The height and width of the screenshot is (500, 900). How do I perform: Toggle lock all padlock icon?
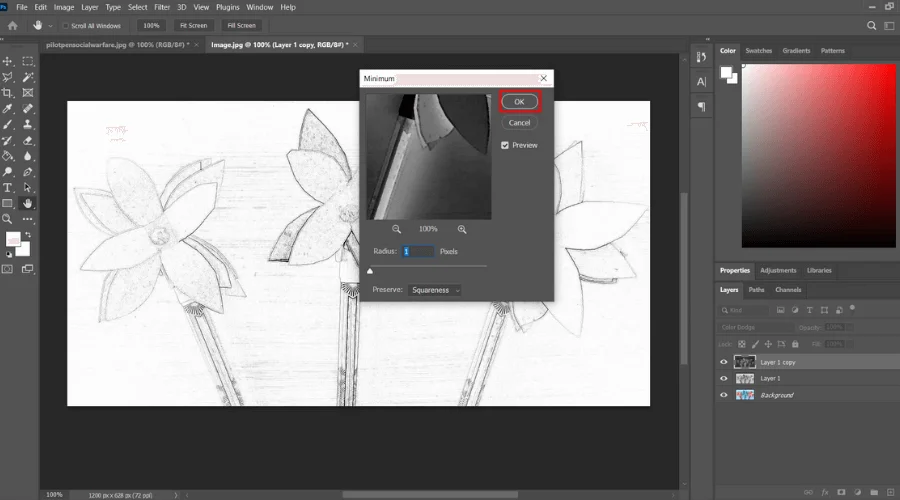coord(795,344)
